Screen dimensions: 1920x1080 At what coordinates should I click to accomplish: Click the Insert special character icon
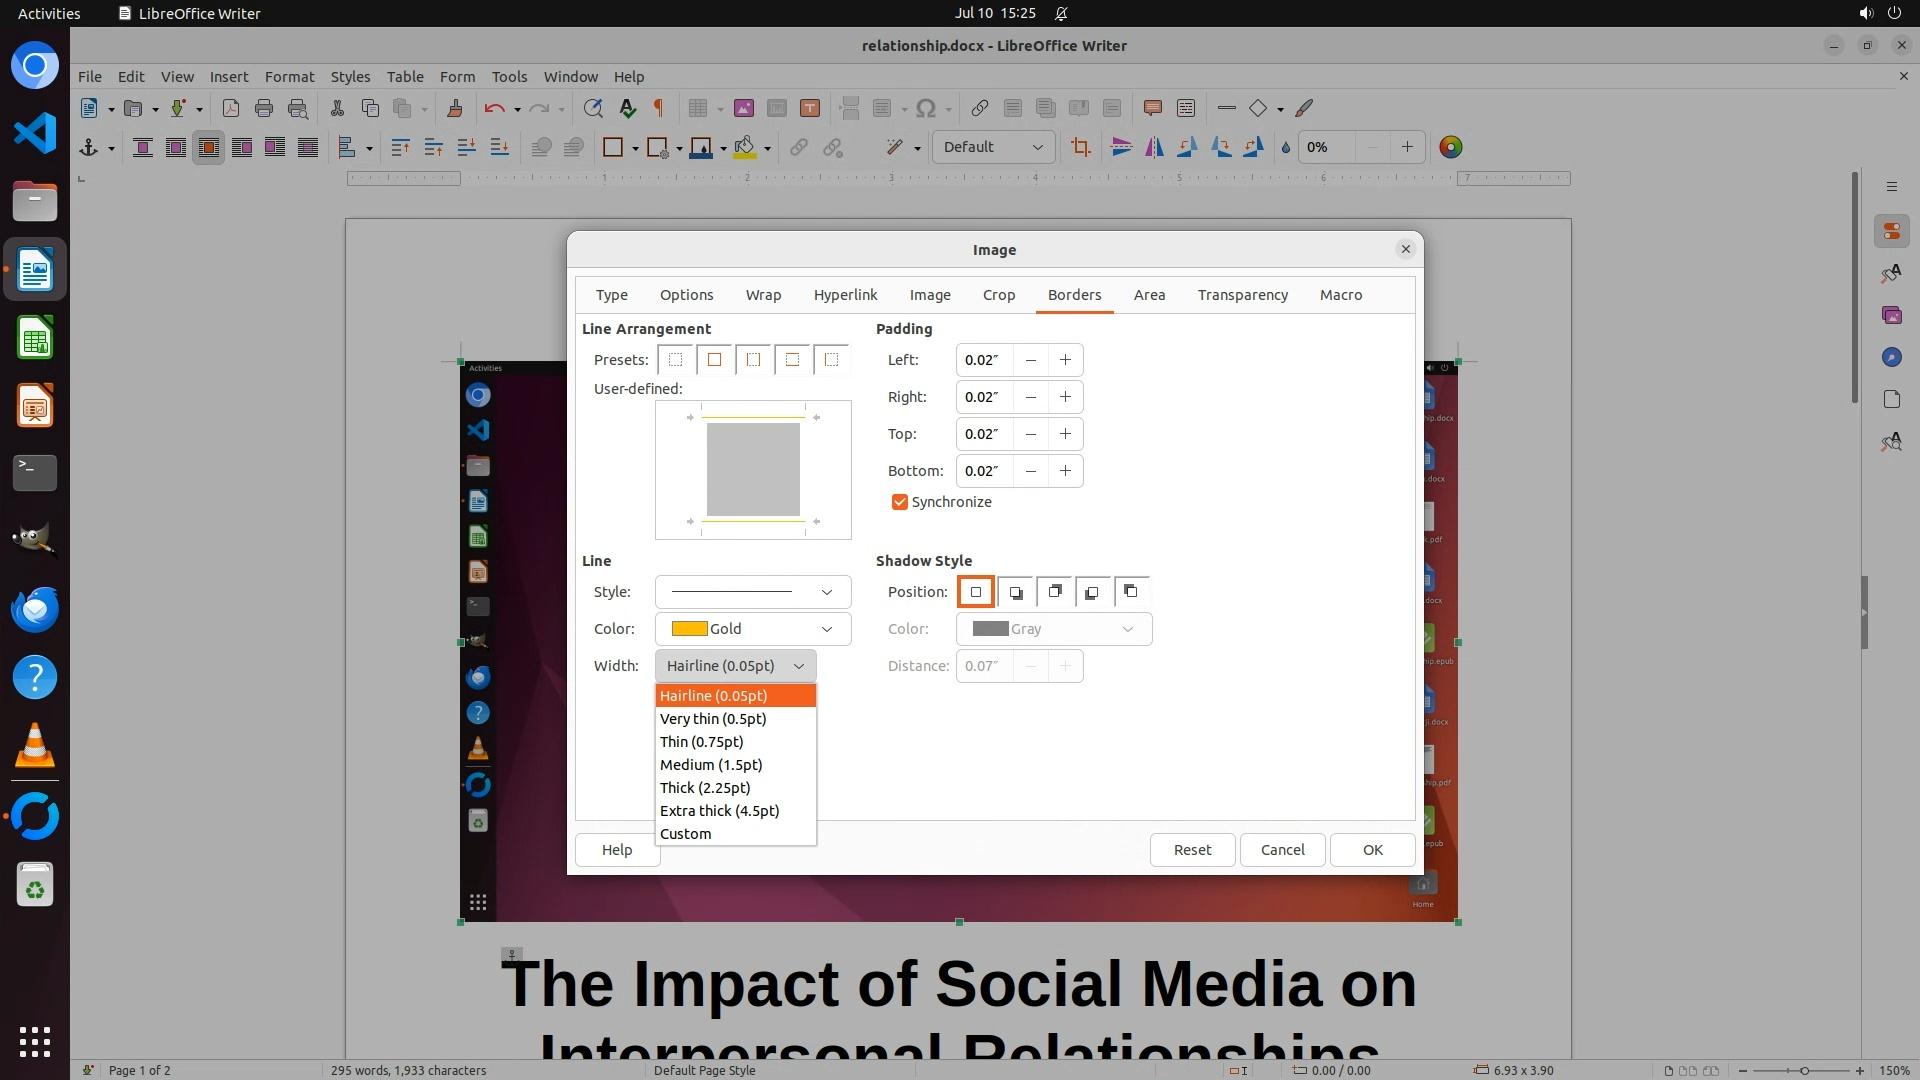coord(926,108)
